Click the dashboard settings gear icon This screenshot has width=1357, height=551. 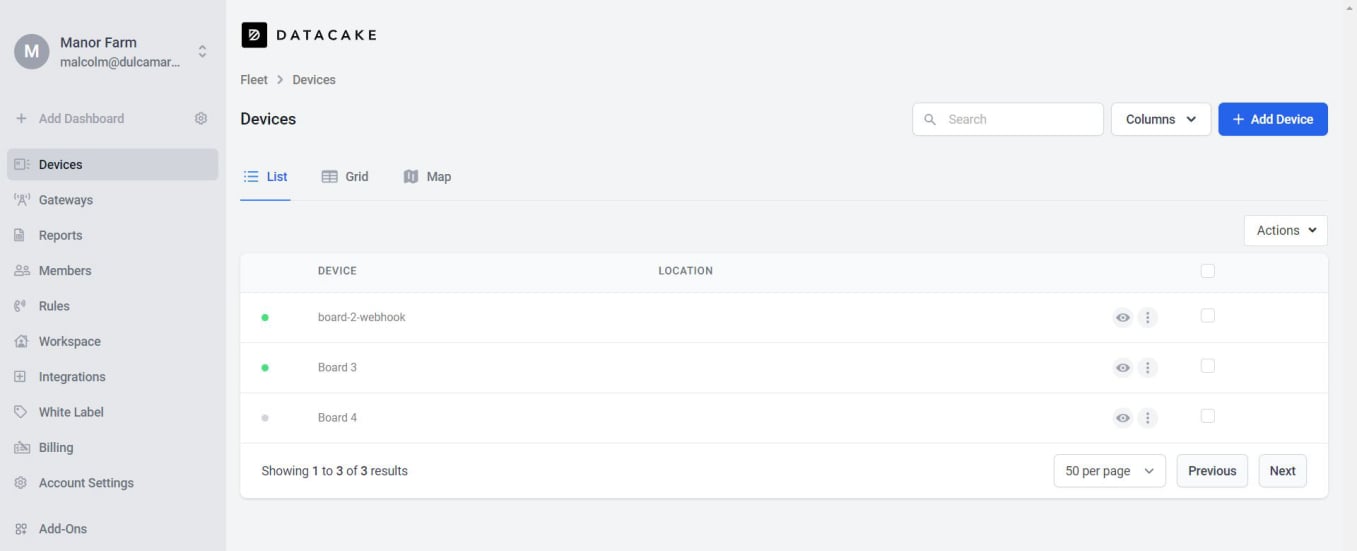click(x=201, y=118)
